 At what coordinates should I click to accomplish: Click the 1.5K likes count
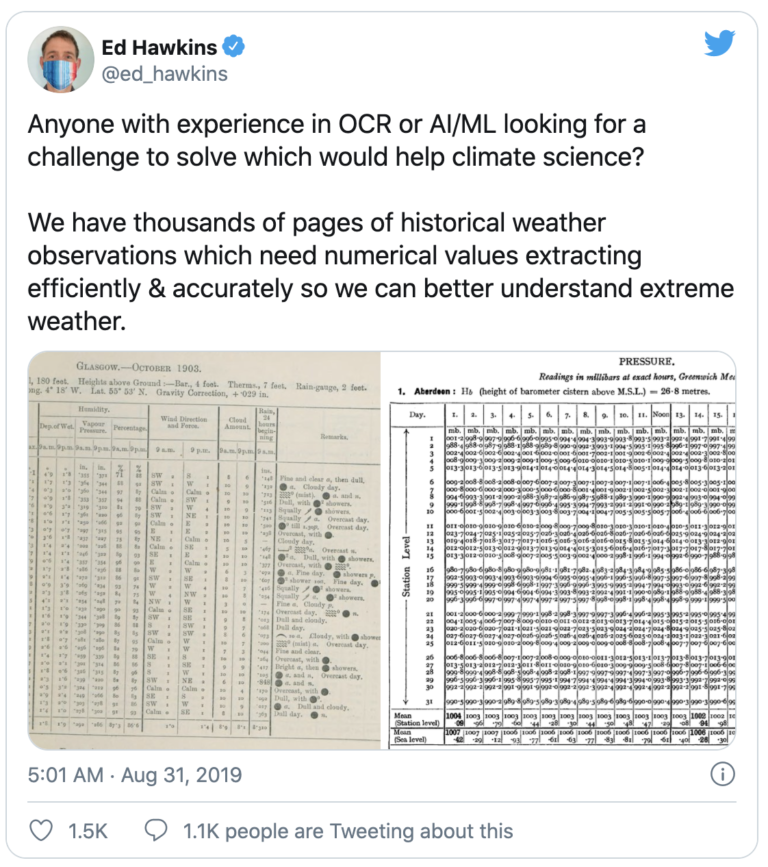pyautogui.click(x=88, y=831)
